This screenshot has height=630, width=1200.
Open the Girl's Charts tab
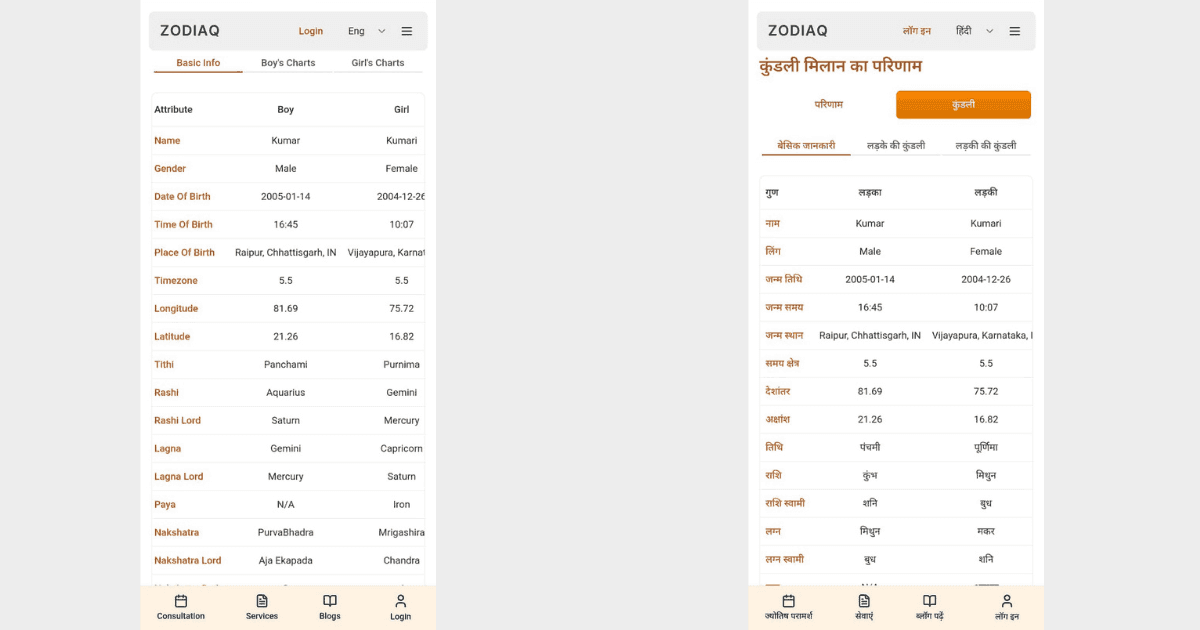pyautogui.click(x=376, y=62)
